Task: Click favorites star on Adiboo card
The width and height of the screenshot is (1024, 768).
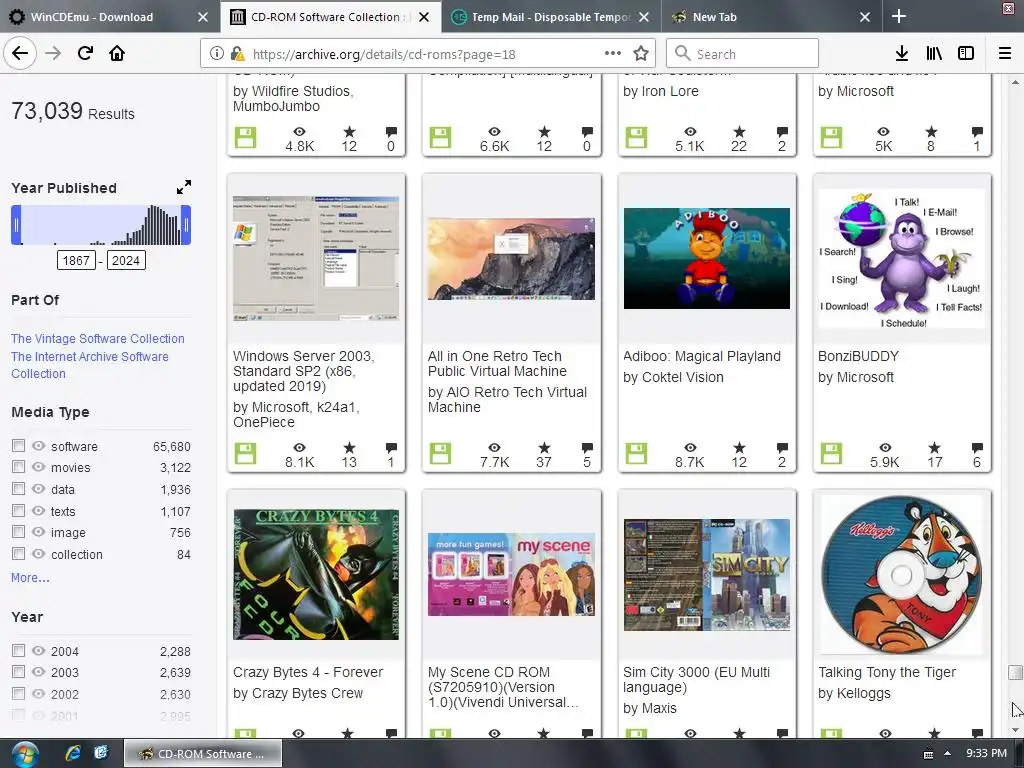Action: (739, 448)
